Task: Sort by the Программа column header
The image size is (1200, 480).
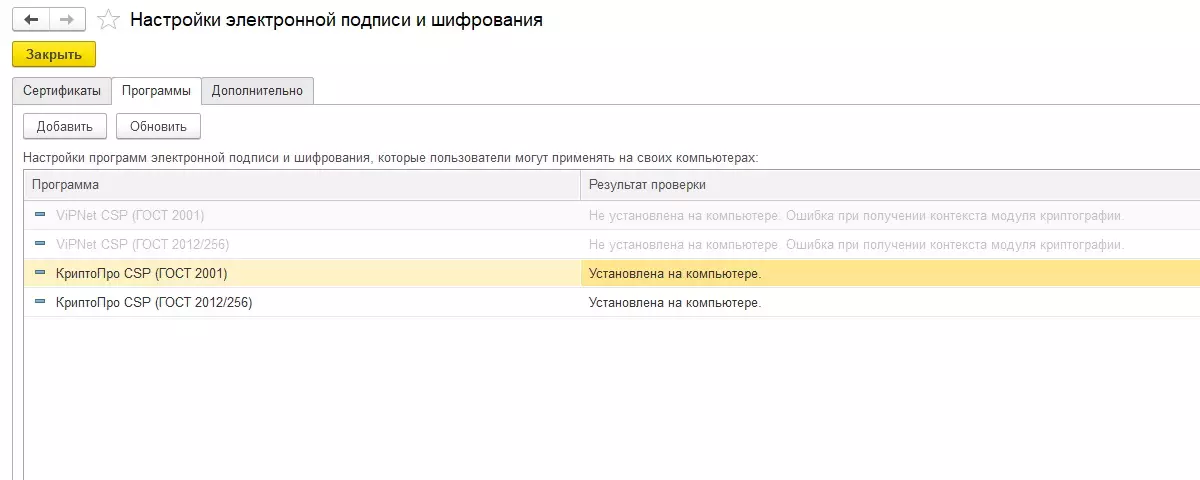Action: pyautogui.click(x=300, y=185)
